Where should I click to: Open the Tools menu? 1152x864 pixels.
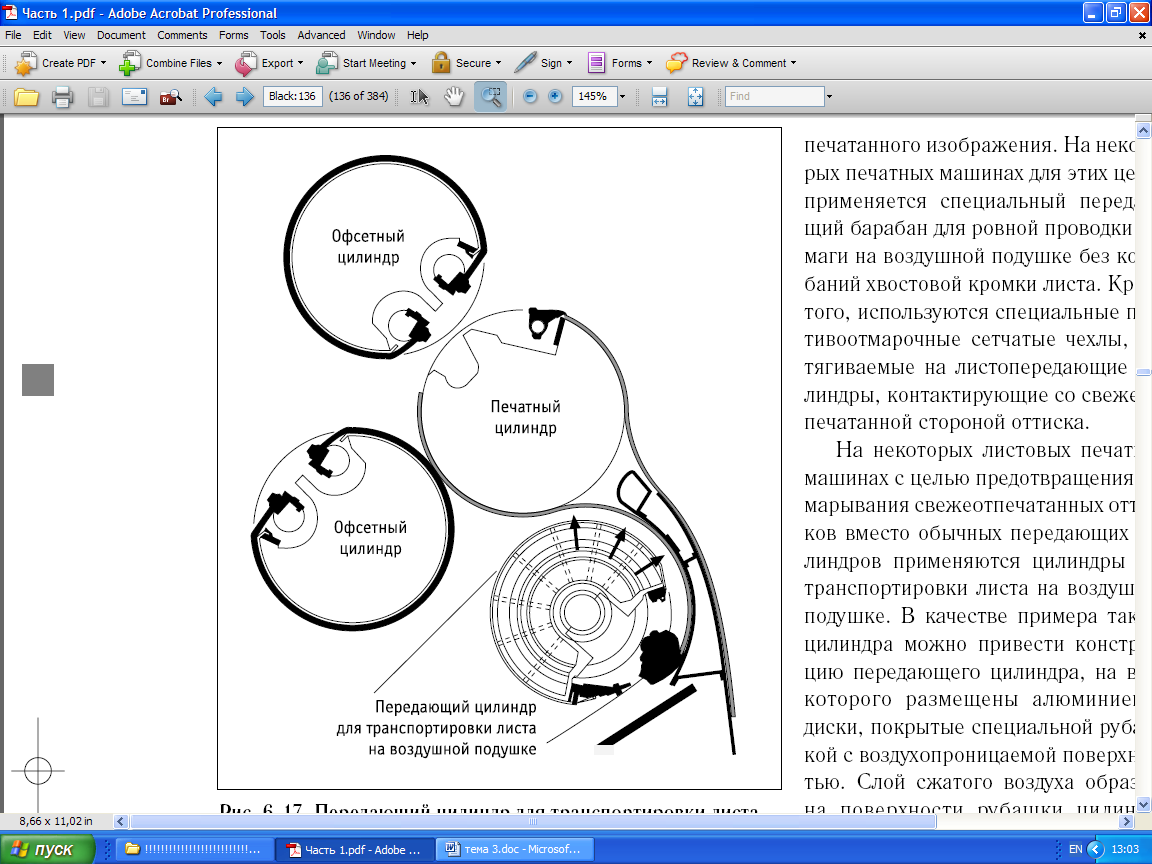pyautogui.click(x=273, y=35)
